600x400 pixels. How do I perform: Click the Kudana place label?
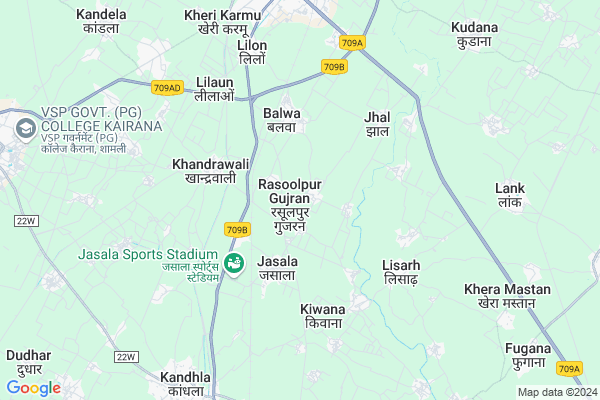474,28
